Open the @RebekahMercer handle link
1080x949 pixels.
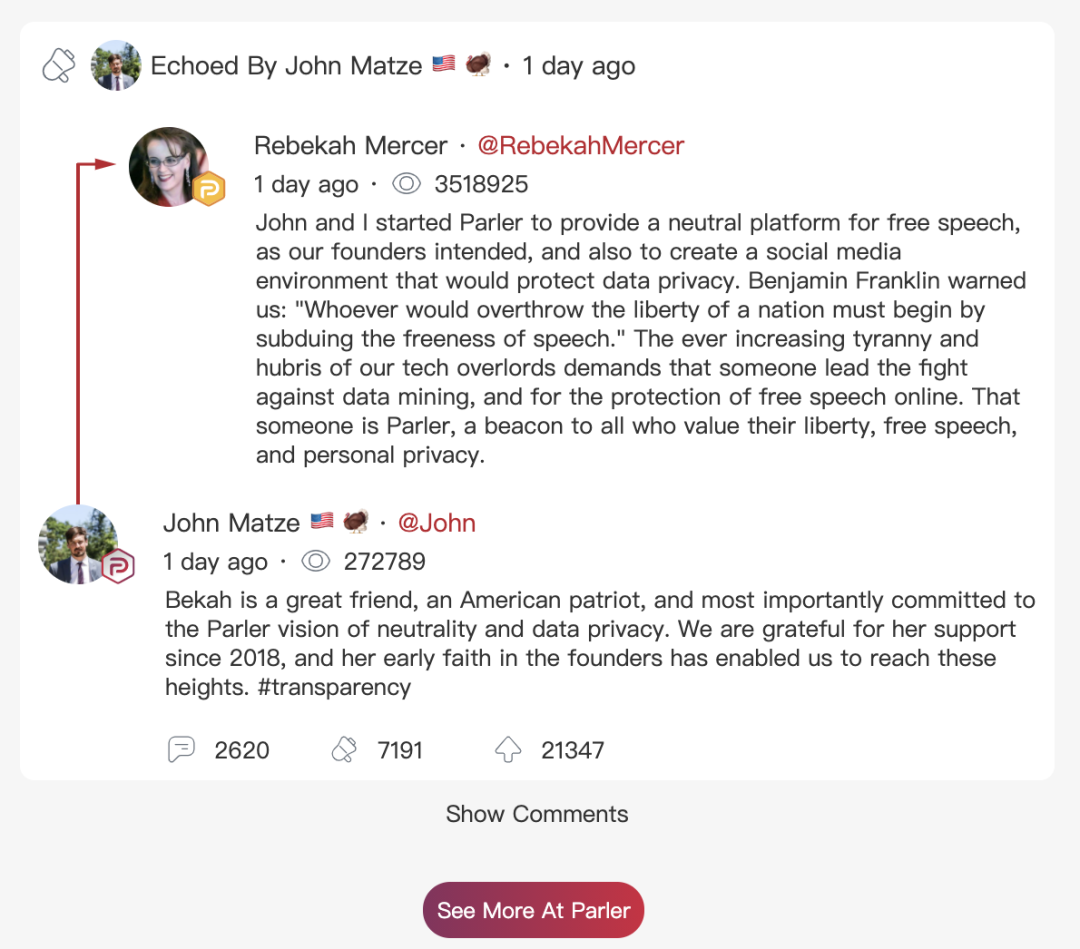580,146
